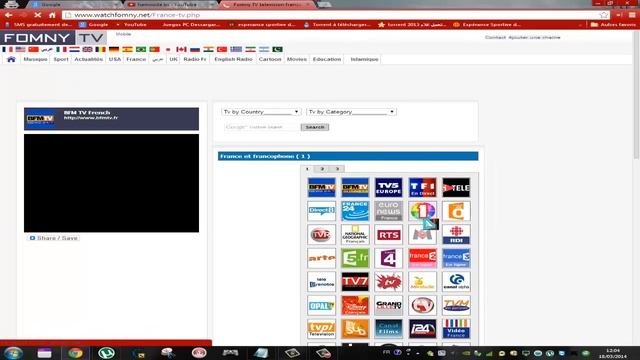This screenshot has height=360, width=640.
Task: Click the black video player area
Action: click(x=111, y=183)
